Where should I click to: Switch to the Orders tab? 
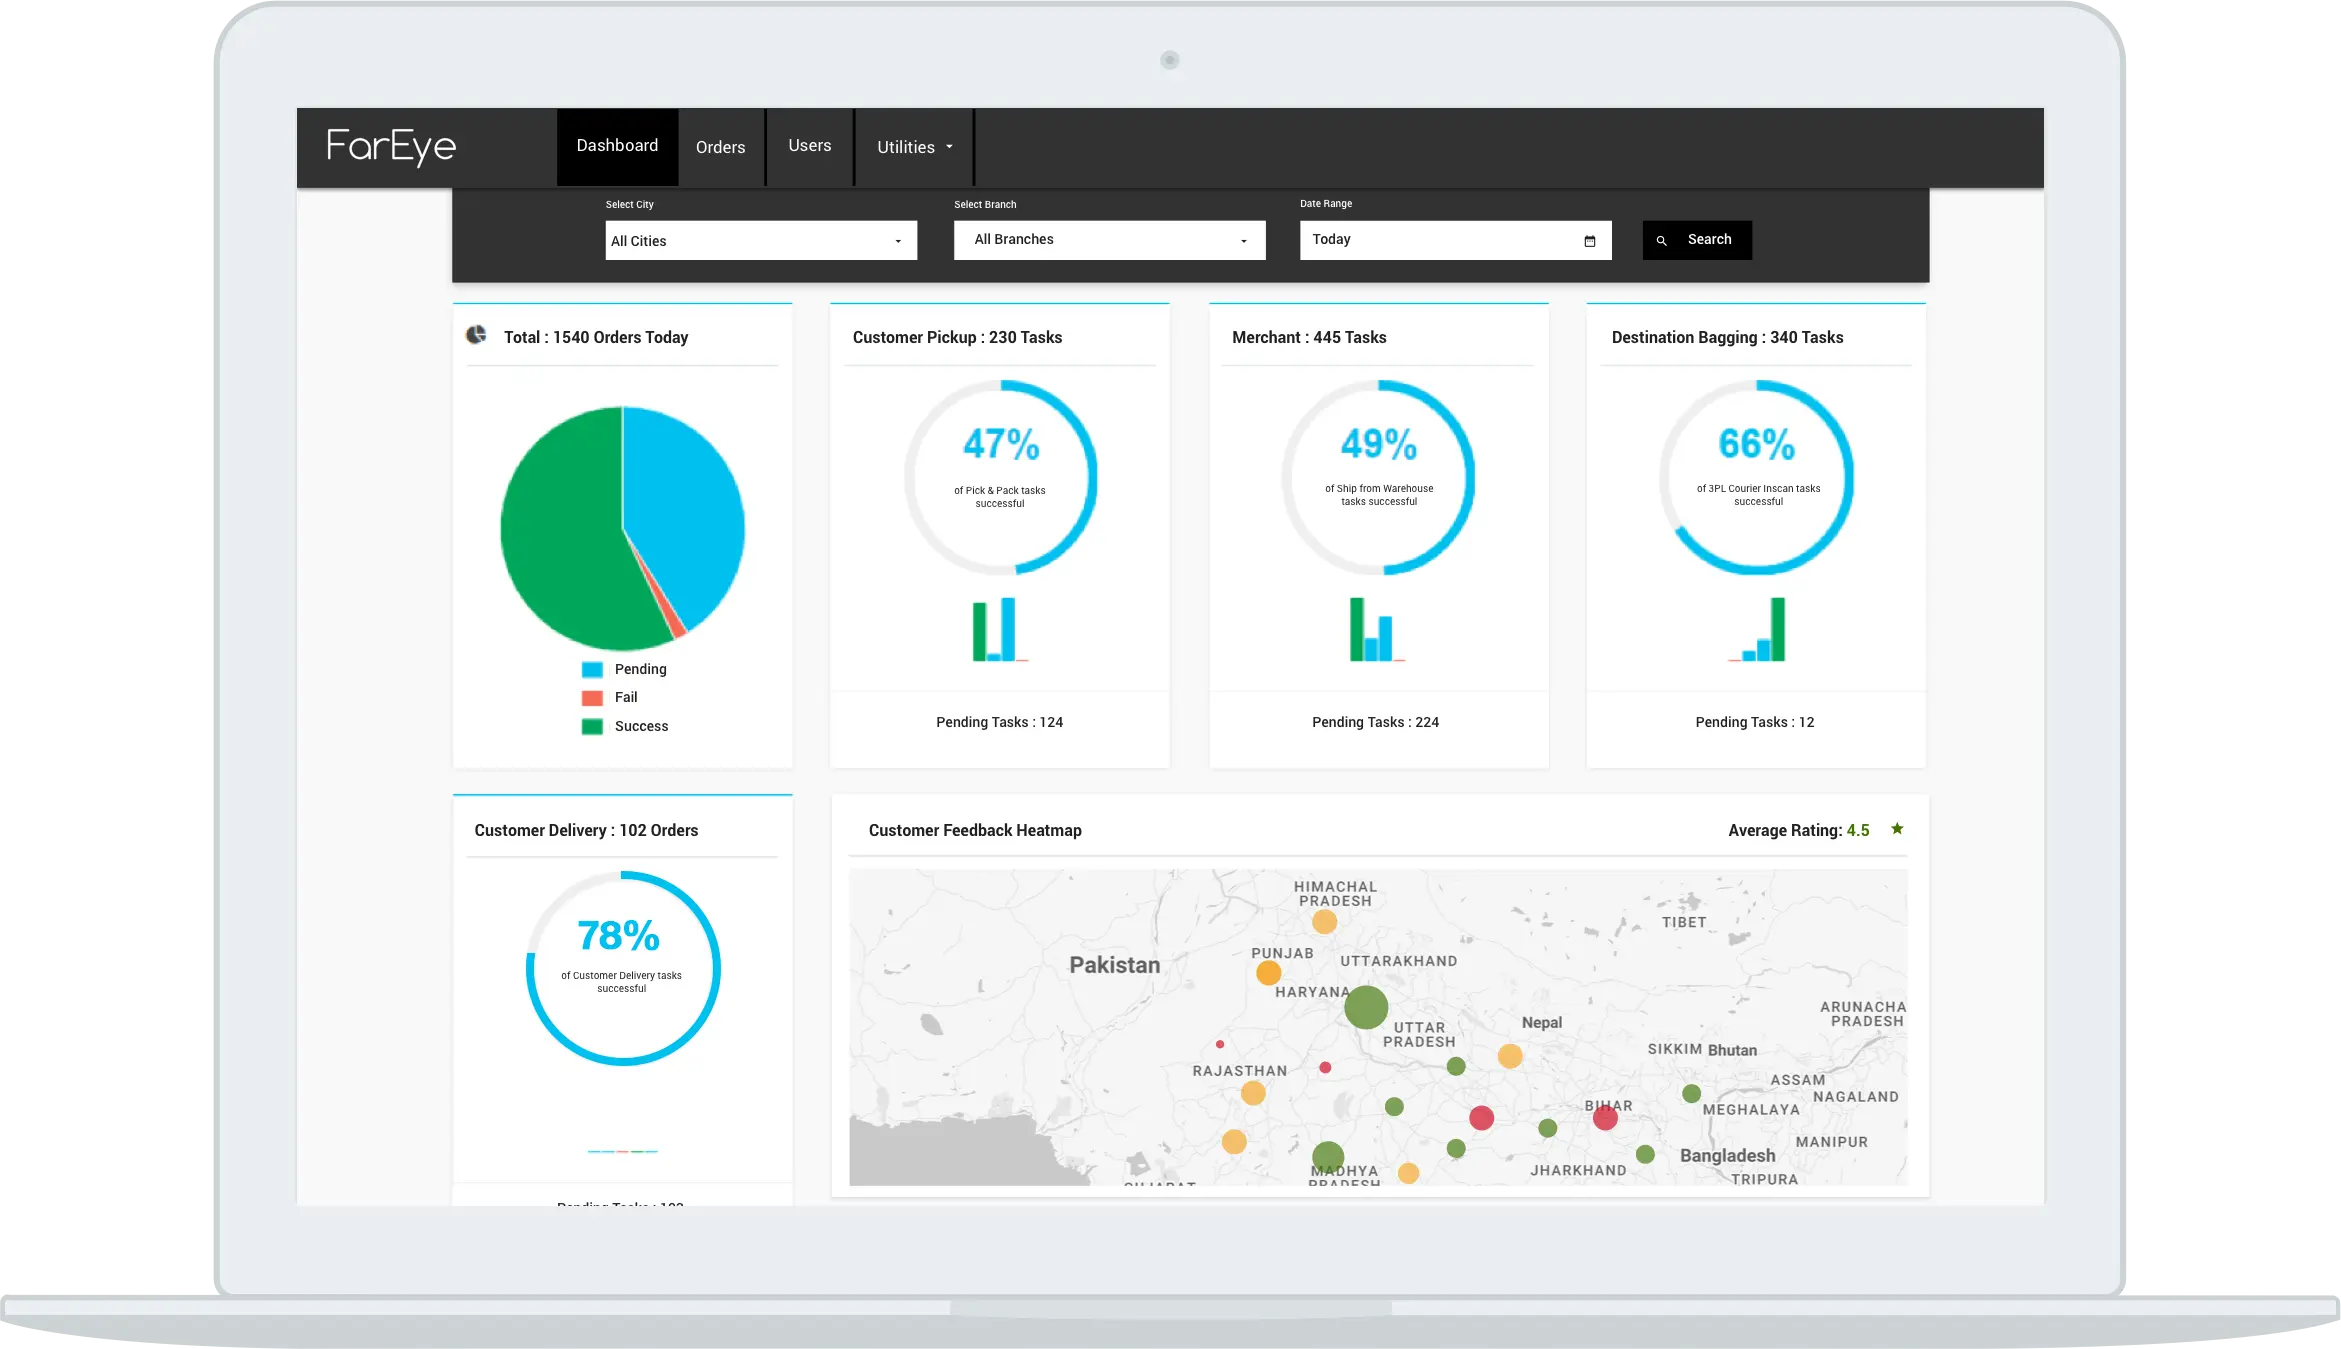pos(721,146)
